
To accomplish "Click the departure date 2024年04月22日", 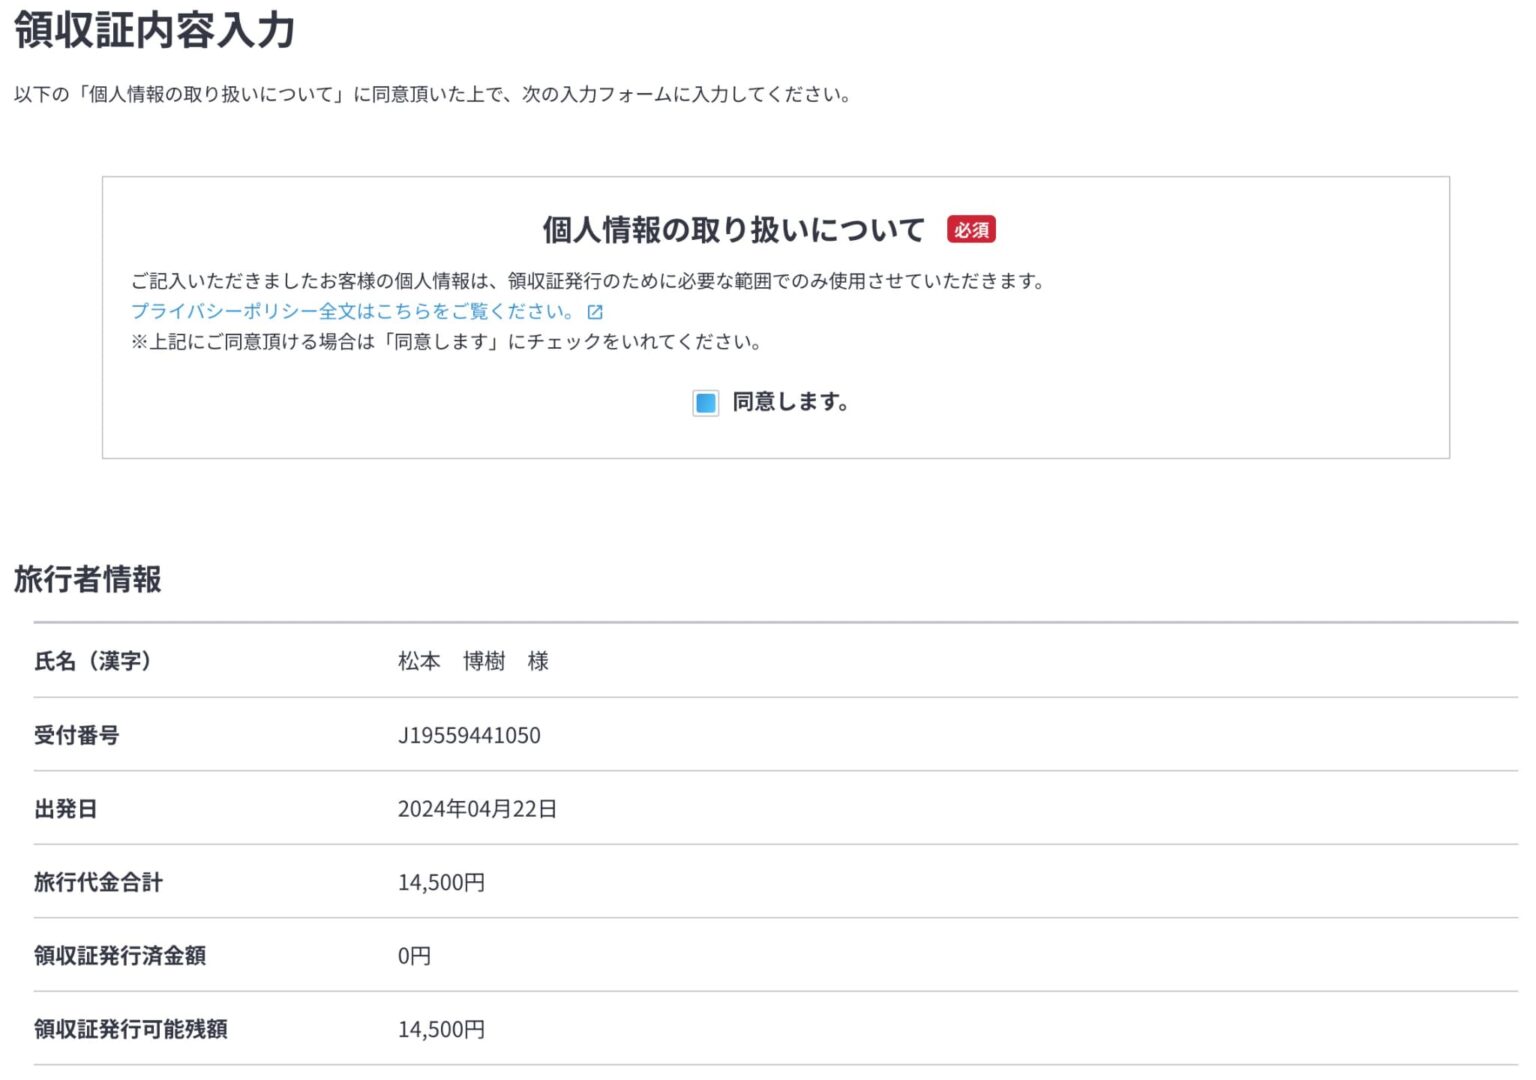I will pyautogui.click(x=477, y=808).
